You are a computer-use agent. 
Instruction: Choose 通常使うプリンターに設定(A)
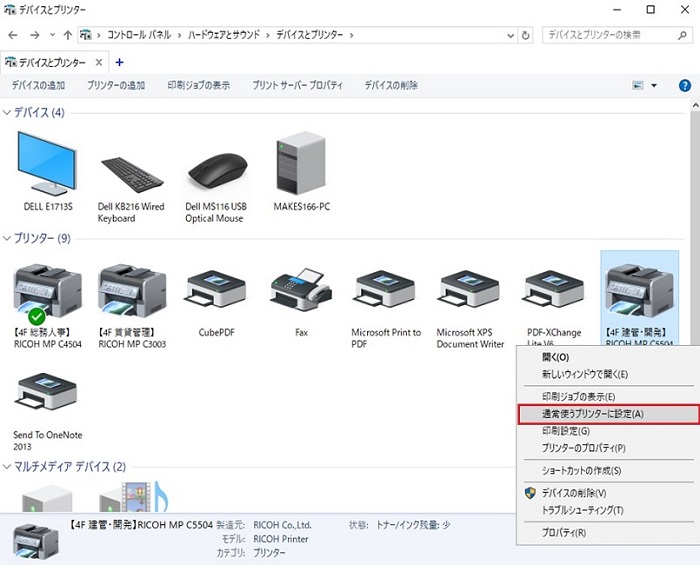pos(608,414)
